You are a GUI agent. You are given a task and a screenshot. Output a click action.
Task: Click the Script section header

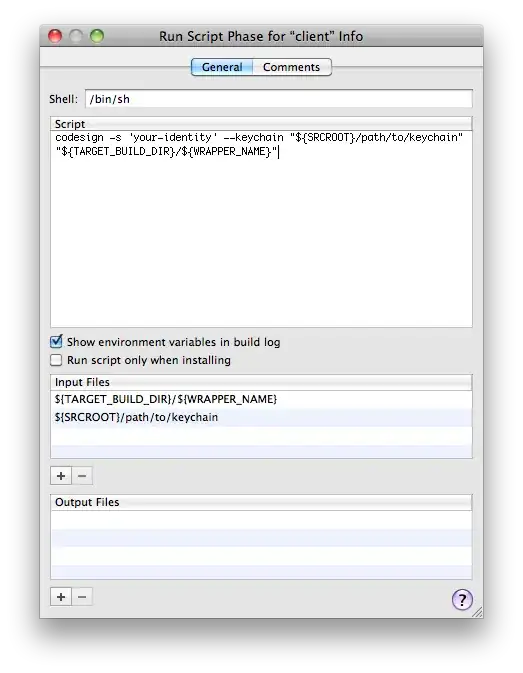pos(261,124)
